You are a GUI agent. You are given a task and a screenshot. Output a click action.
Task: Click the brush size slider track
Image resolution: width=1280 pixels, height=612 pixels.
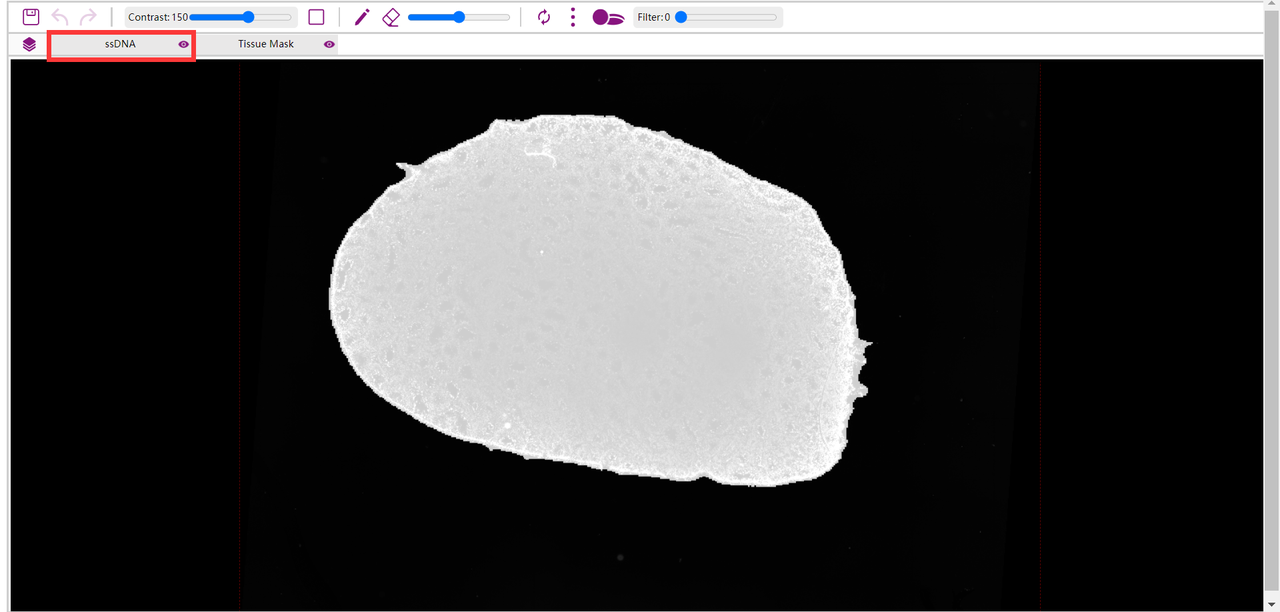(x=459, y=17)
